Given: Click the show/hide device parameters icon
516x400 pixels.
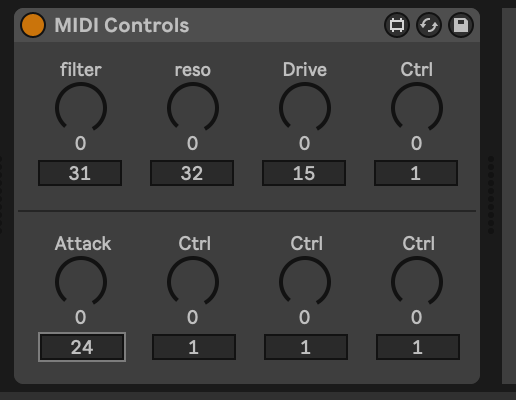Looking at the screenshot, I should point(397,25).
